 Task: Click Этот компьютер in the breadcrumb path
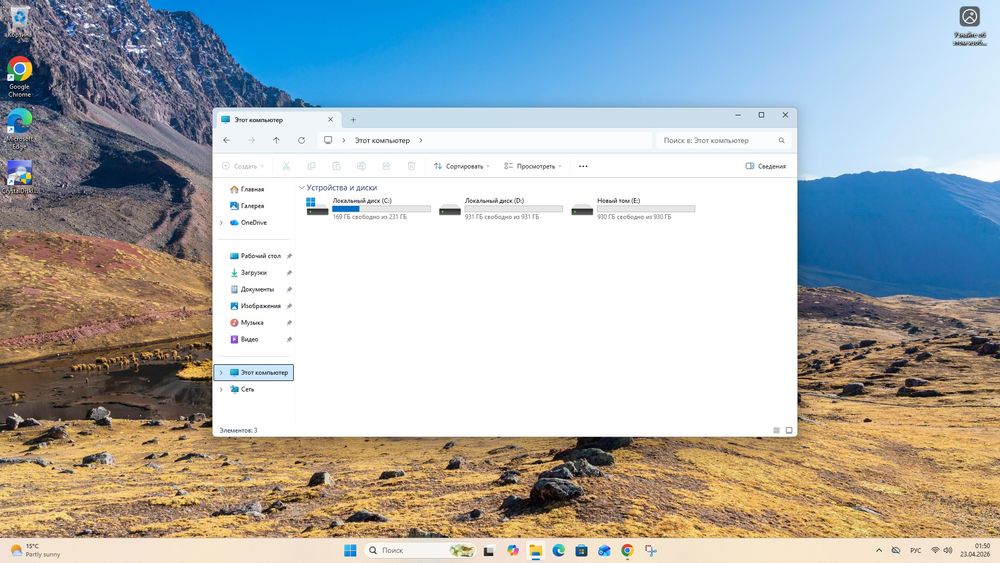click(x=382, y=140)
